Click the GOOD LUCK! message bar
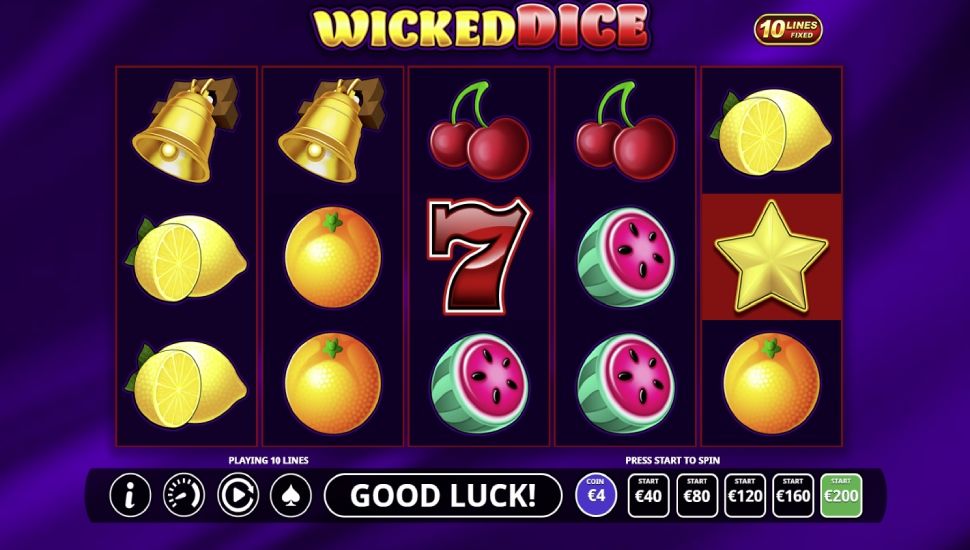The image size is (970, 550). pyautogui.click(x=443, y=496)
